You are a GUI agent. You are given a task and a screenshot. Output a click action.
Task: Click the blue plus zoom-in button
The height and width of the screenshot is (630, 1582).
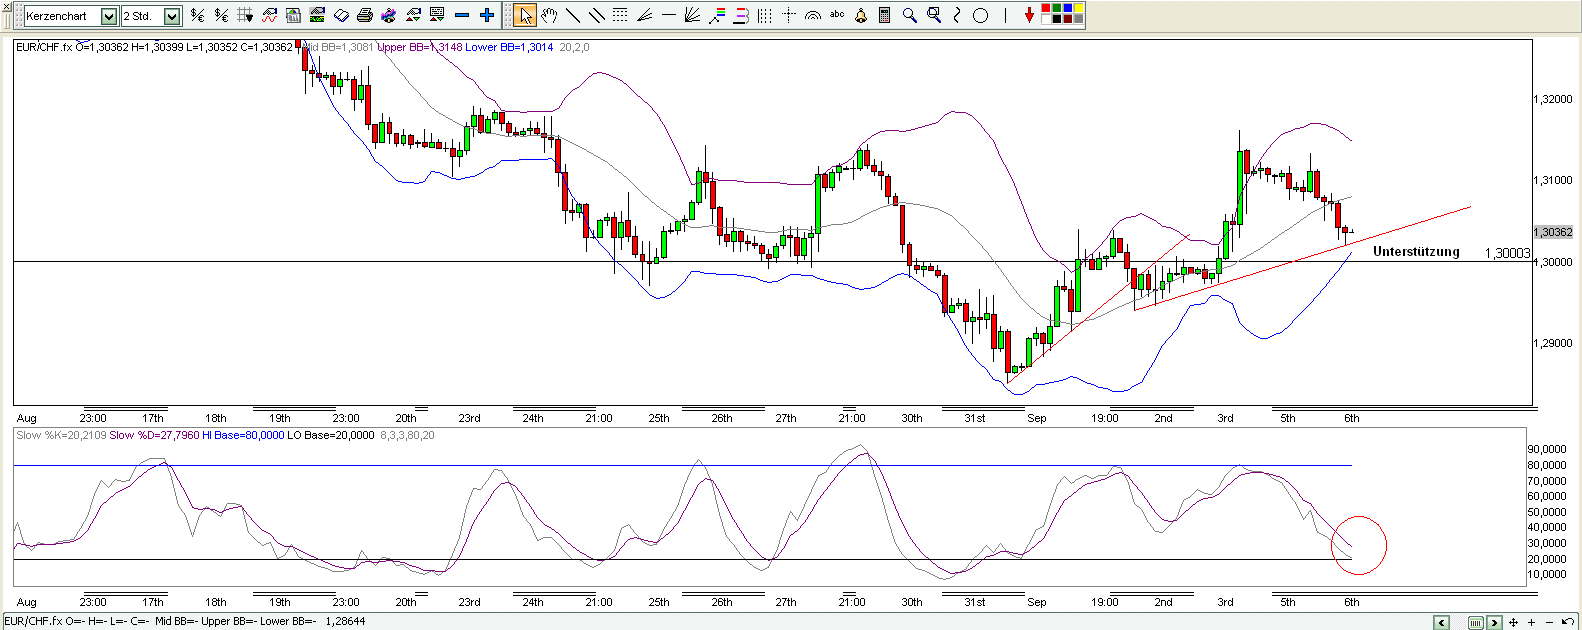pyautogui.click(x=487, y=15)
